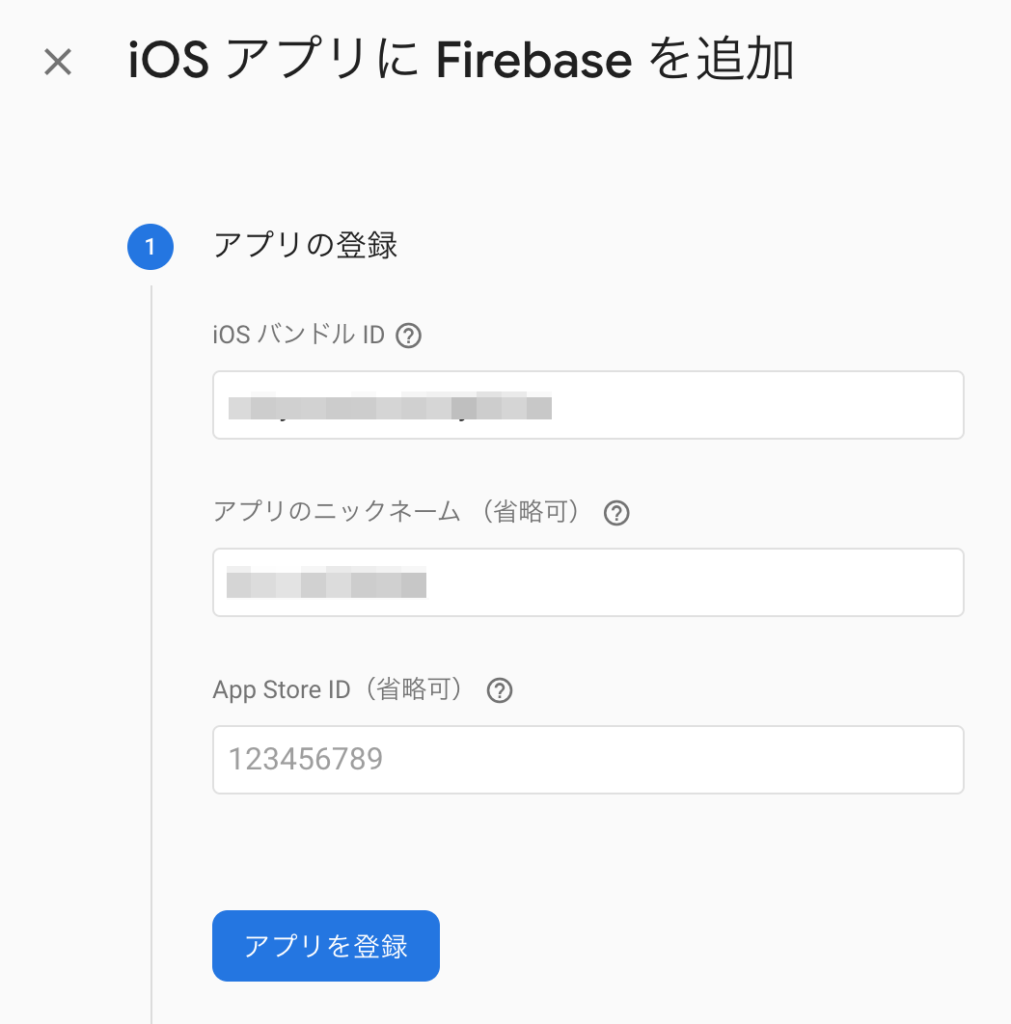
Task: Focus the アプリのニックネーム input field
Action: 588,583
